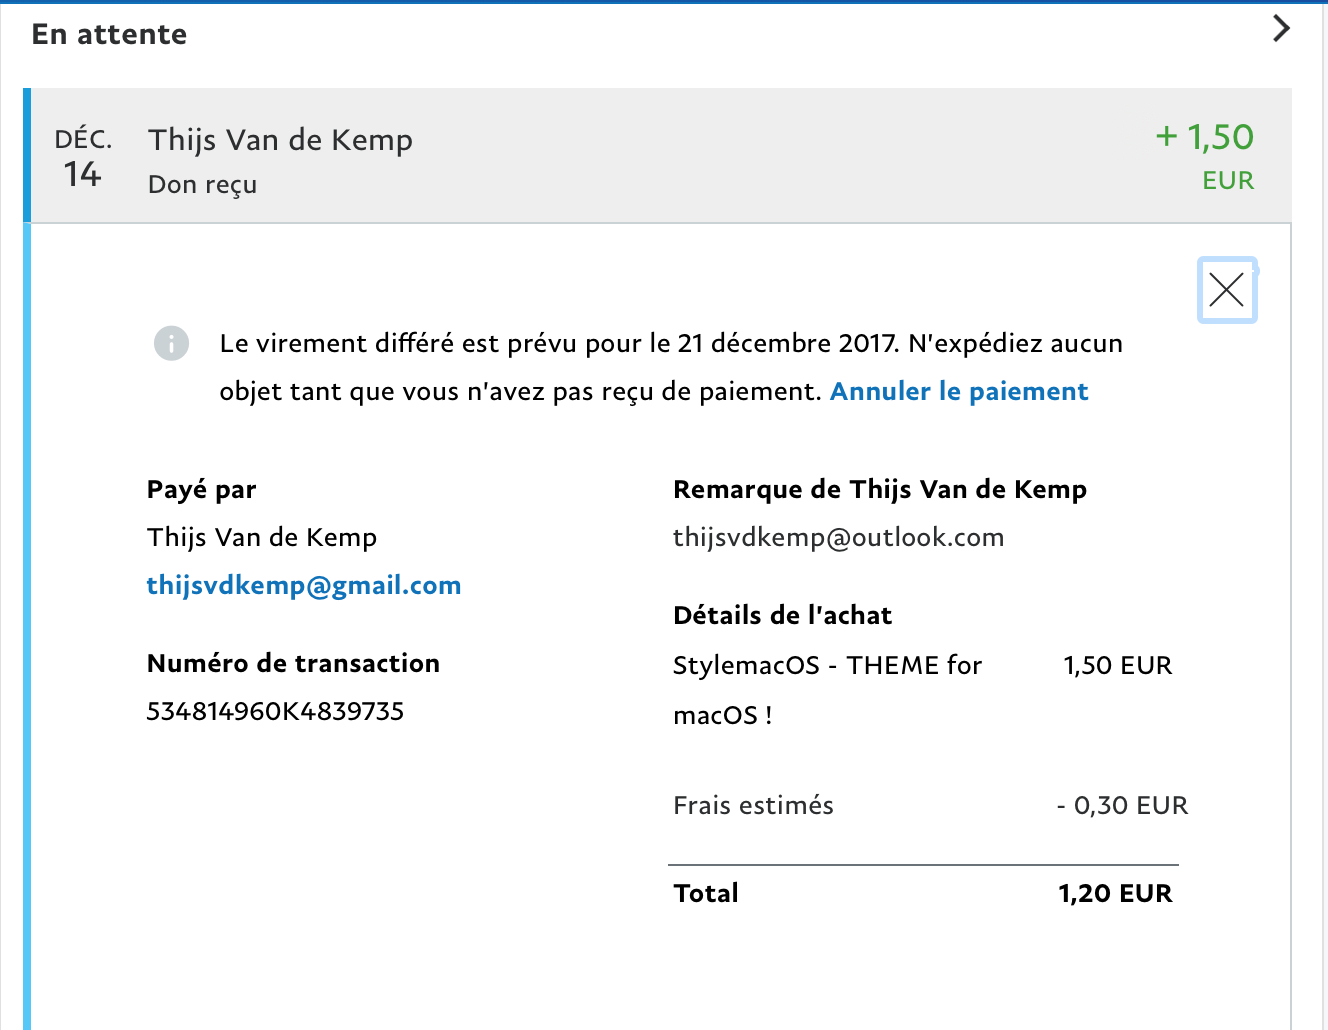Image resolution: width=1328 pixels, height=1030 pixels.
Task: Expand the En attente section chevron arrow
Action: 1281,28
